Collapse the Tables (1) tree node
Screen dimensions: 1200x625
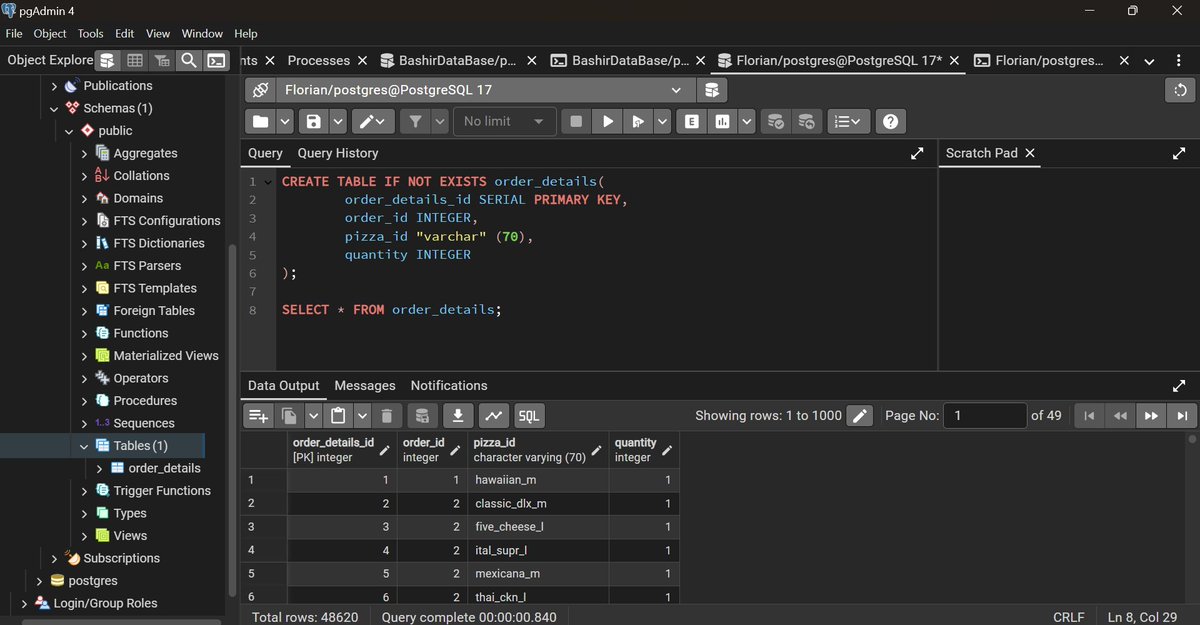click(x=84, y=446)
